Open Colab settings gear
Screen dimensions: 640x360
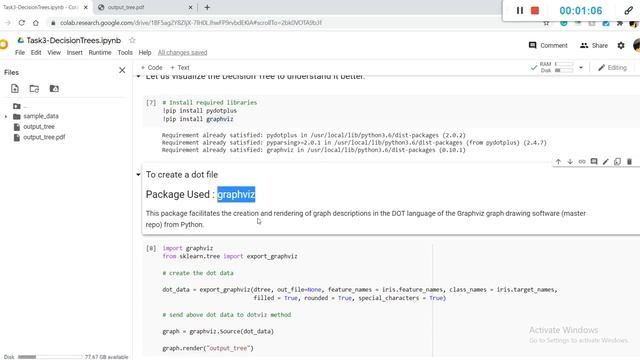(621, 45)
